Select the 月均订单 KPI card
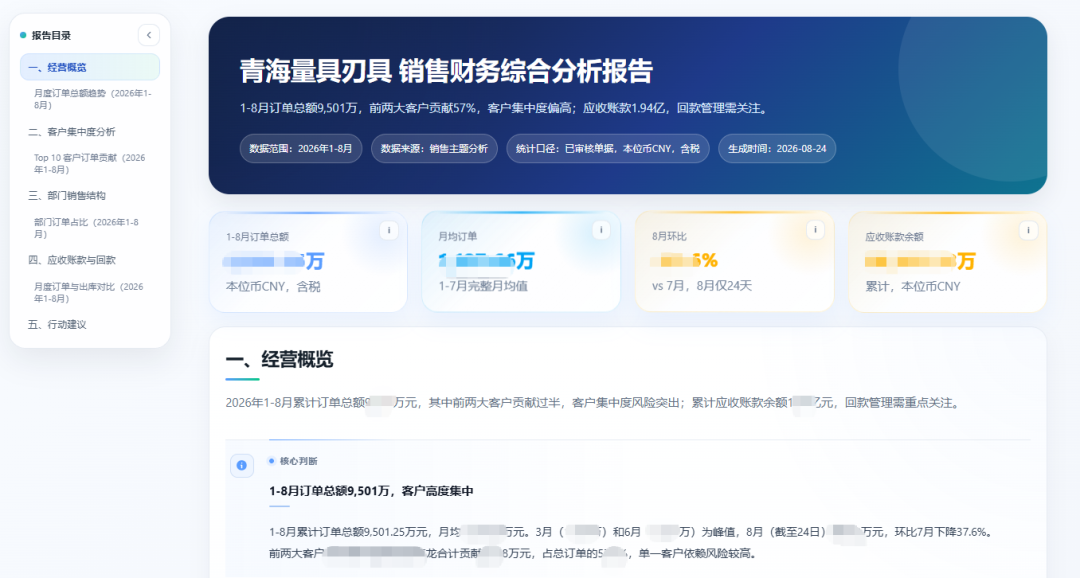 [521, 262]
